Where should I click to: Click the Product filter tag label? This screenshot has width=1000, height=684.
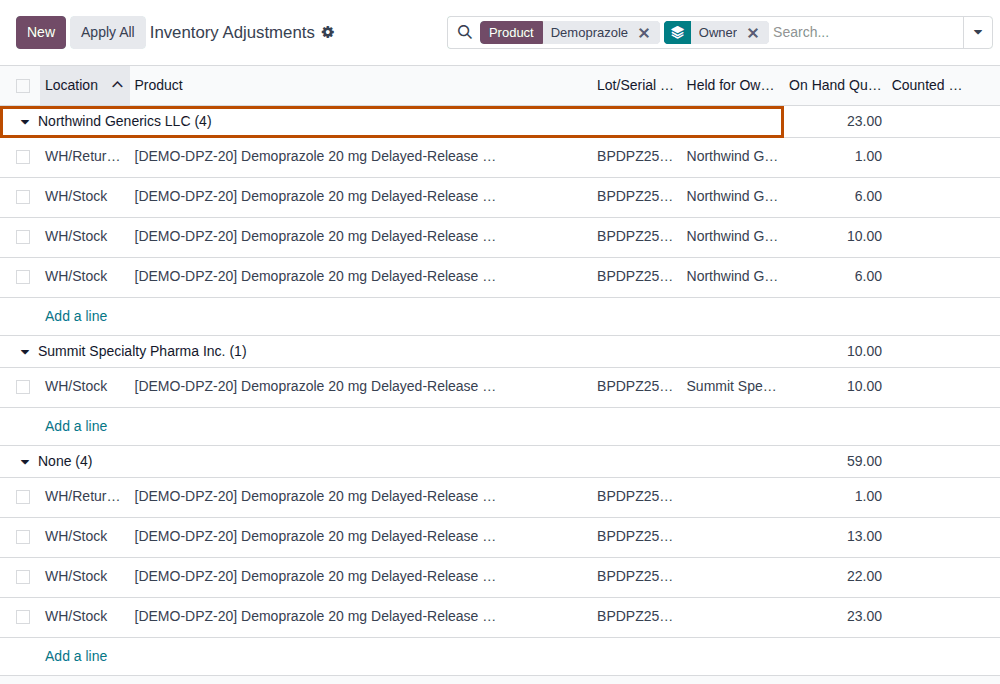pos(511,33)
